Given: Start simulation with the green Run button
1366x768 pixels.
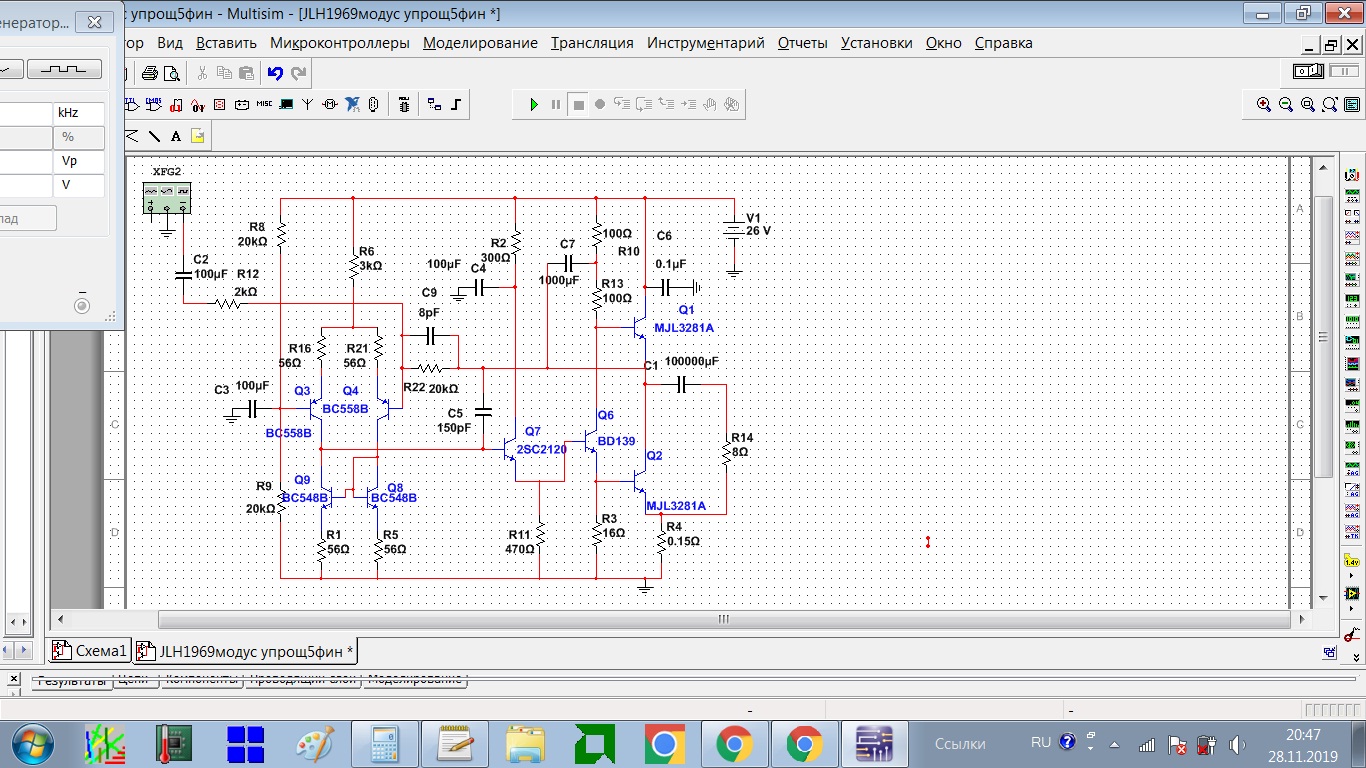Looking at the screenshot, I should [x=534, y=104].
